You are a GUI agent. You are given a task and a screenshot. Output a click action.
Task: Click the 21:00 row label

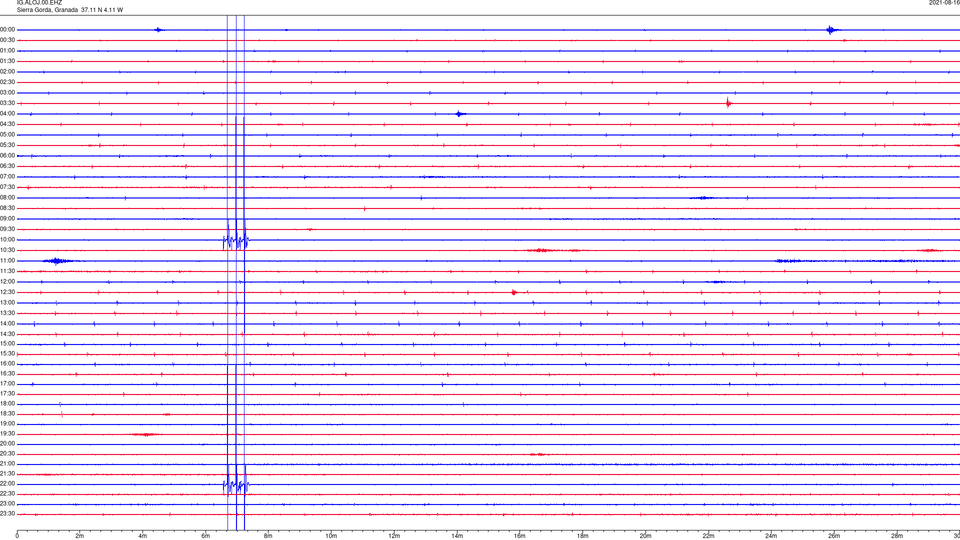7,464
